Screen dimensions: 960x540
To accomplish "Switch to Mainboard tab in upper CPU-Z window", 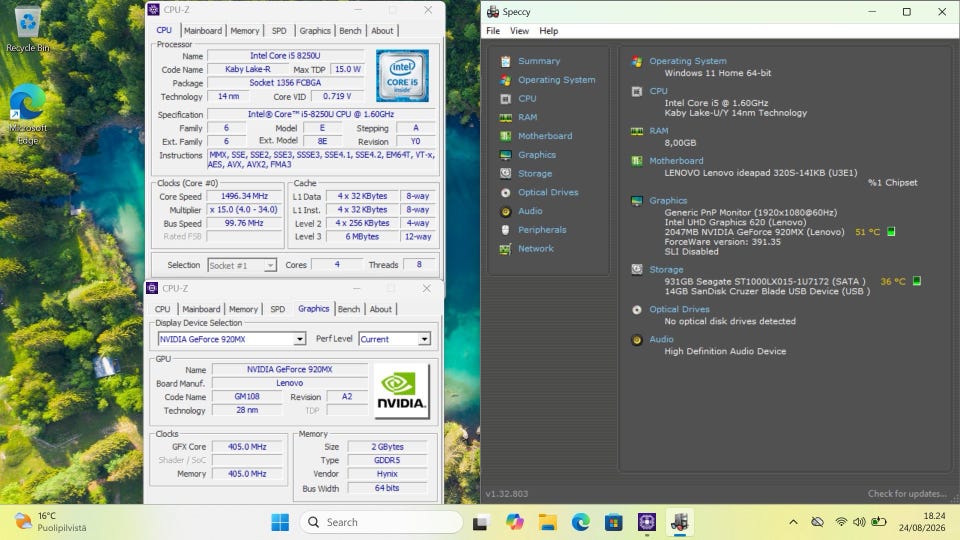I will coord(203,31).
